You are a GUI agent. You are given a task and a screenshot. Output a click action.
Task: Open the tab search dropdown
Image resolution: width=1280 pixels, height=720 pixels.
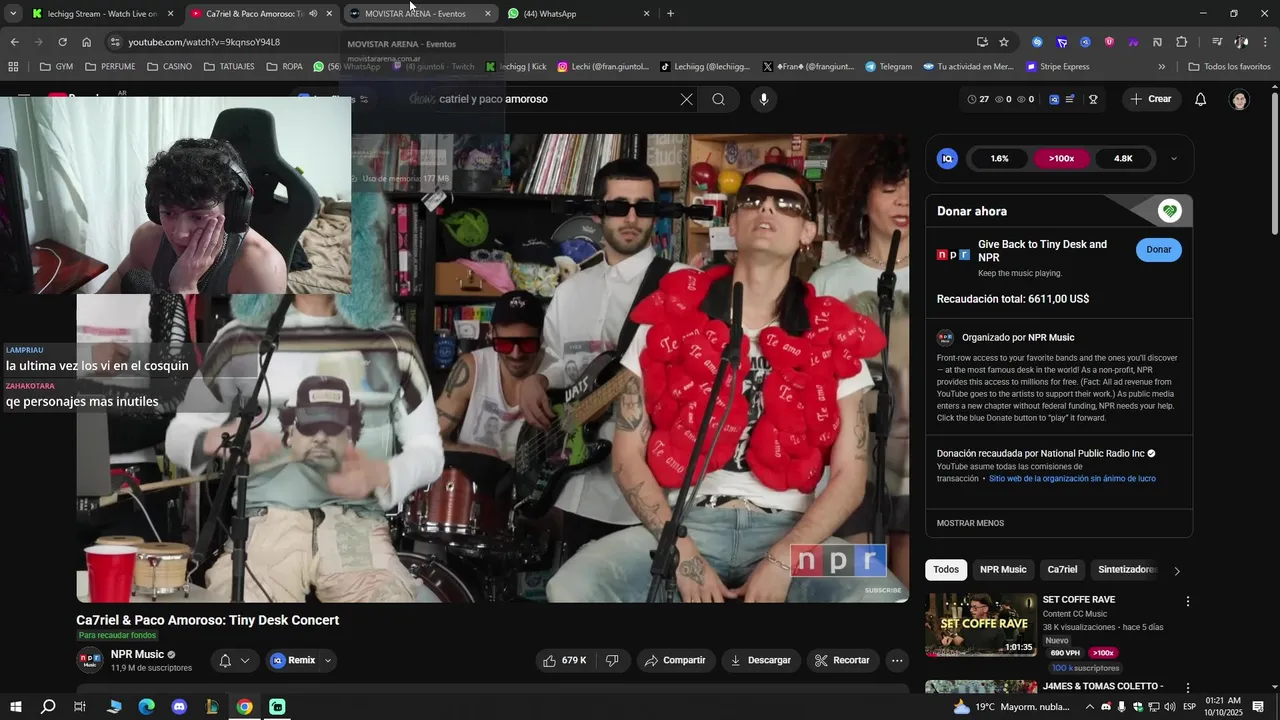12,14
